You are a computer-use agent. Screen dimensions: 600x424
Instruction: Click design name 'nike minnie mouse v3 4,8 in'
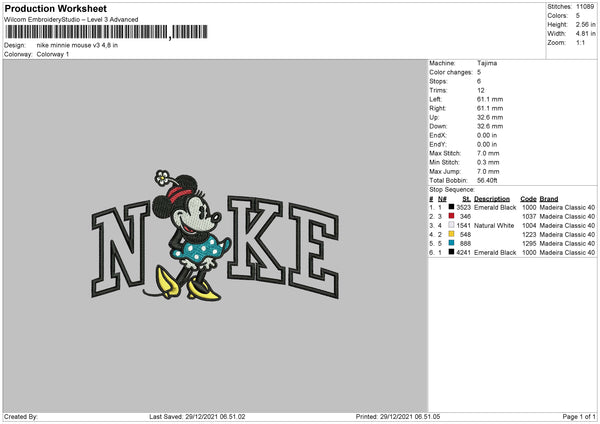point(77,45)
